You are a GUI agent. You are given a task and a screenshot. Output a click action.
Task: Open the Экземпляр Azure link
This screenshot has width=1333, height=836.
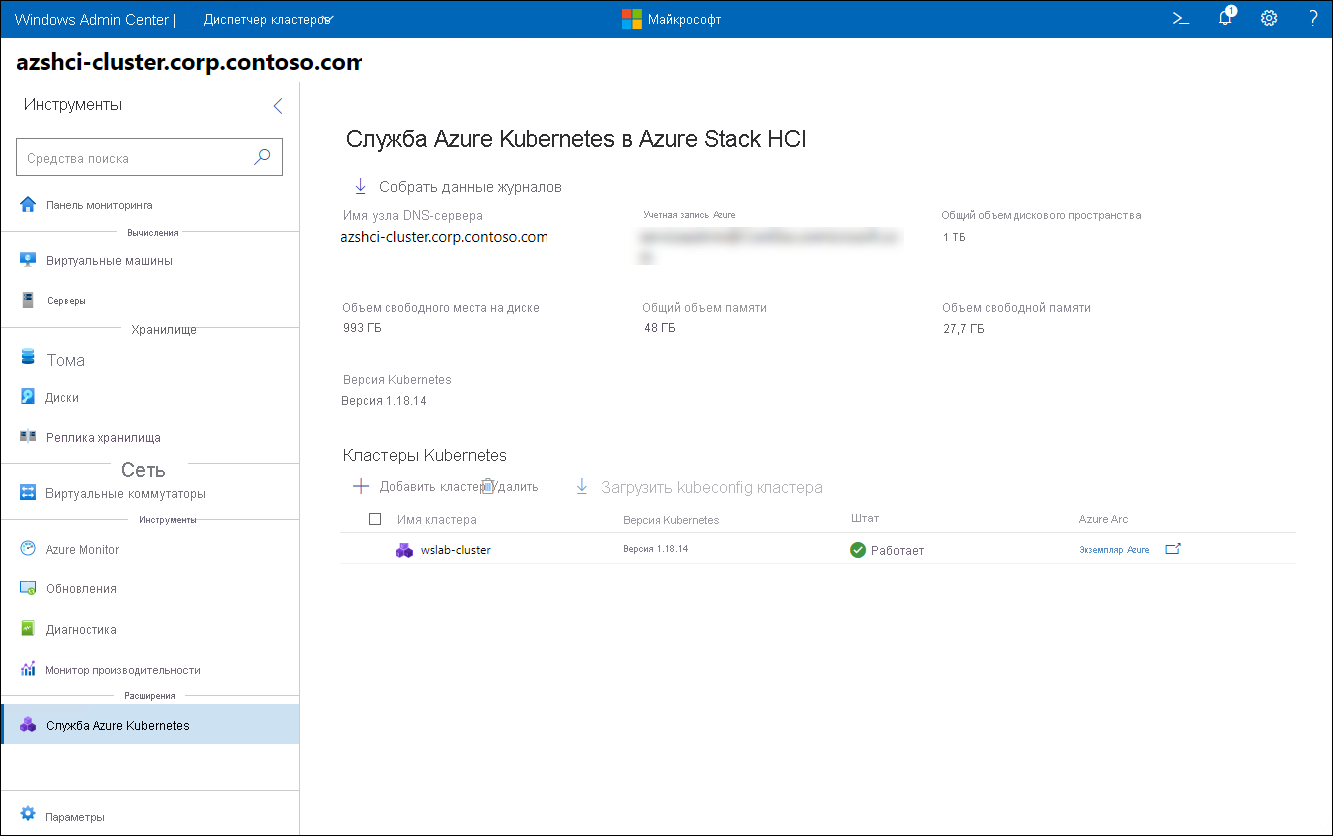(x=1114, y=549)
